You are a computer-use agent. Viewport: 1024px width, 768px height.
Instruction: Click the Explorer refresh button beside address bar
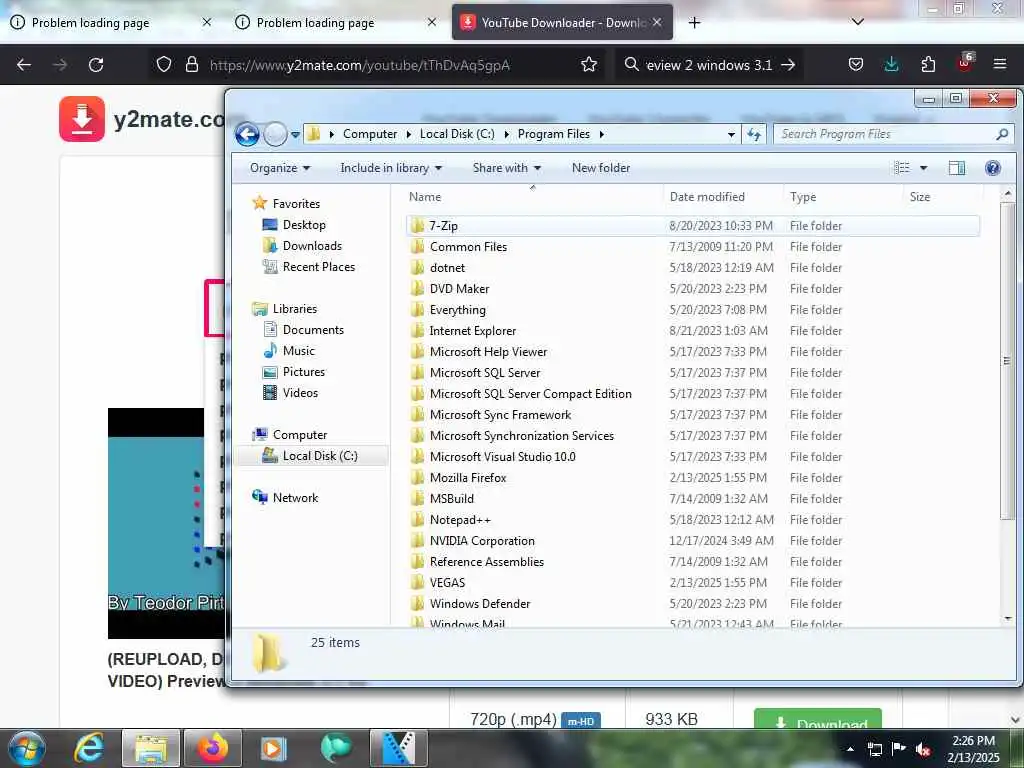(754, 135)
